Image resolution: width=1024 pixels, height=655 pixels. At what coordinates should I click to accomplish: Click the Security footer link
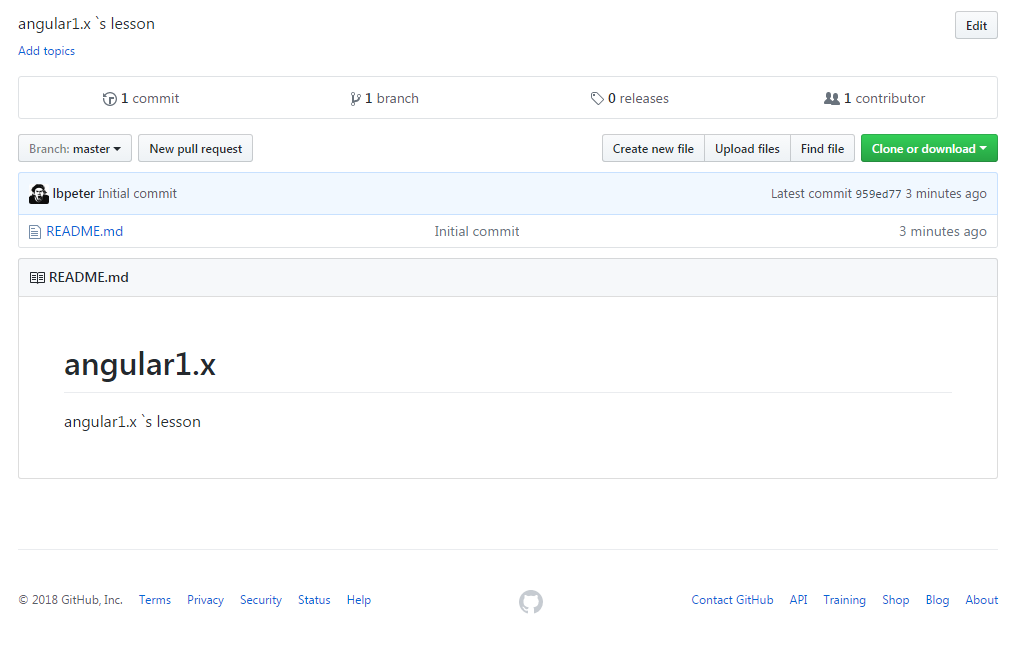(261, 600)
